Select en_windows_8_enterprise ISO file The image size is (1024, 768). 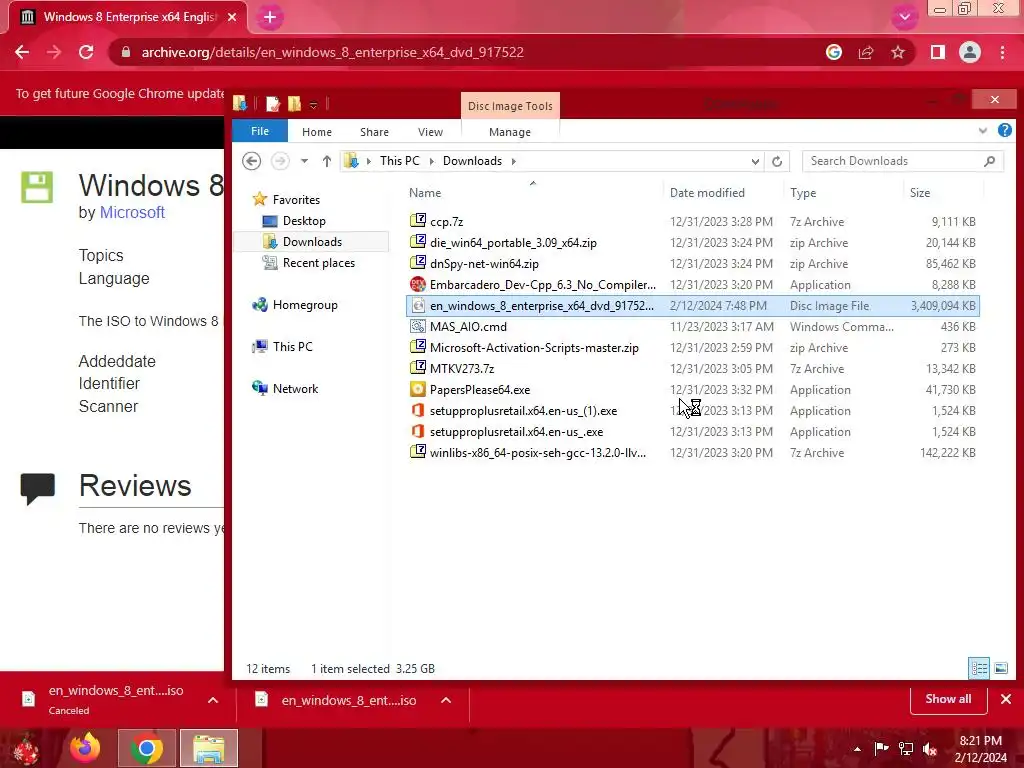pos(693,306)
